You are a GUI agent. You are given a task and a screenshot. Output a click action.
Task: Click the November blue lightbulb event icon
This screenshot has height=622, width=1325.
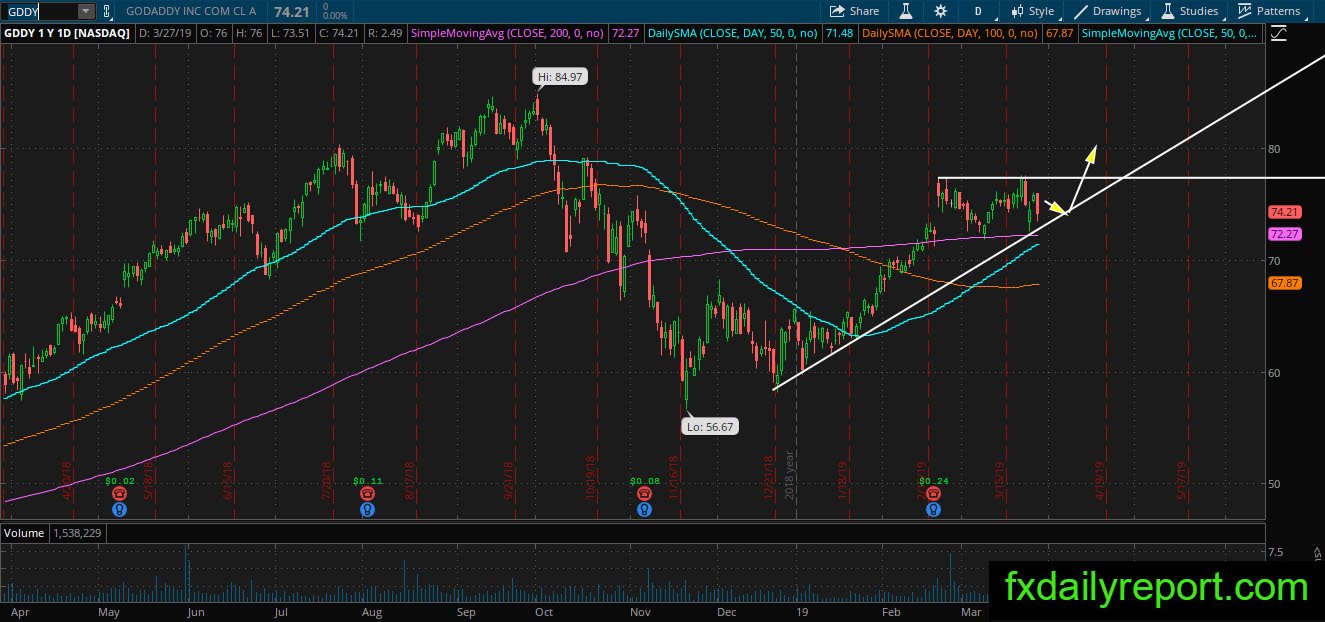pyautogui.click(x=644, y=509)
